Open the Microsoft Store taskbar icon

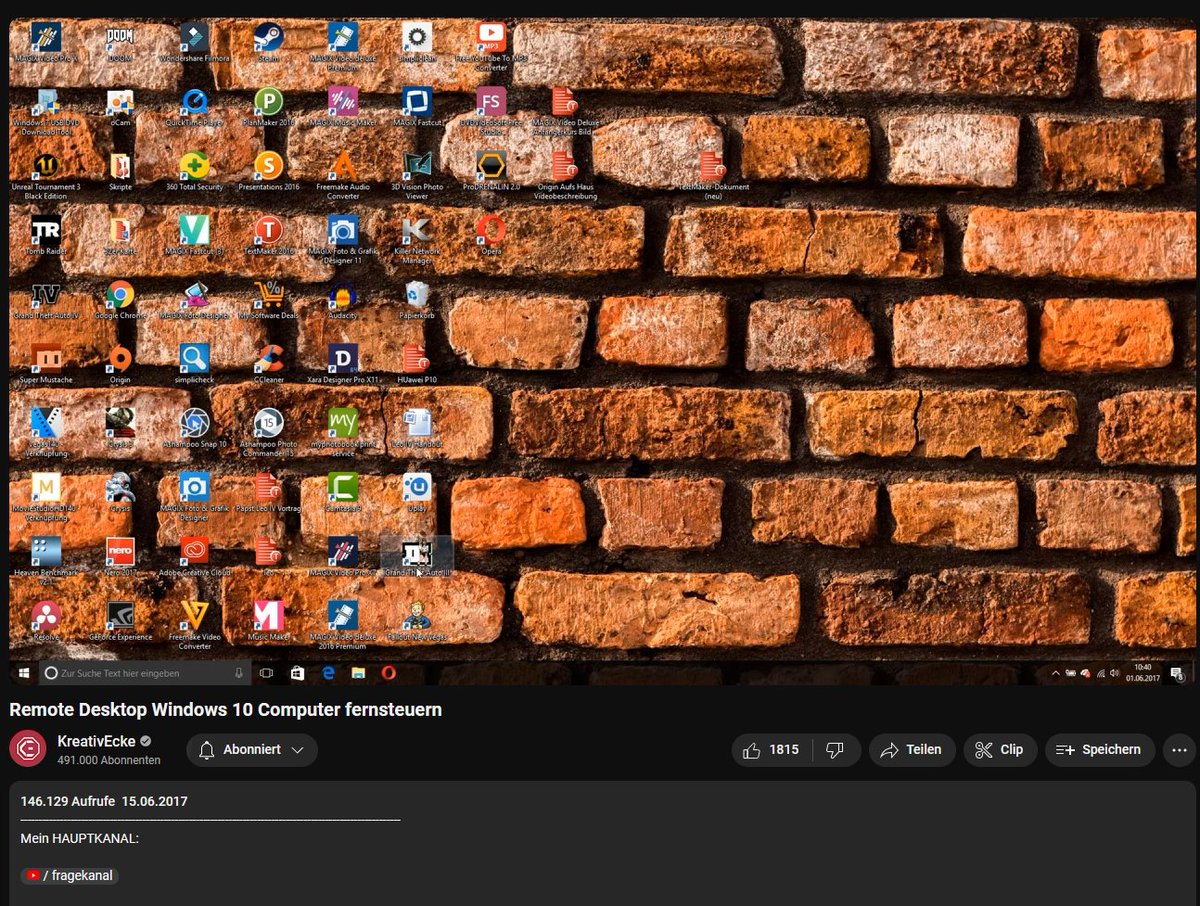click(297, 674)
